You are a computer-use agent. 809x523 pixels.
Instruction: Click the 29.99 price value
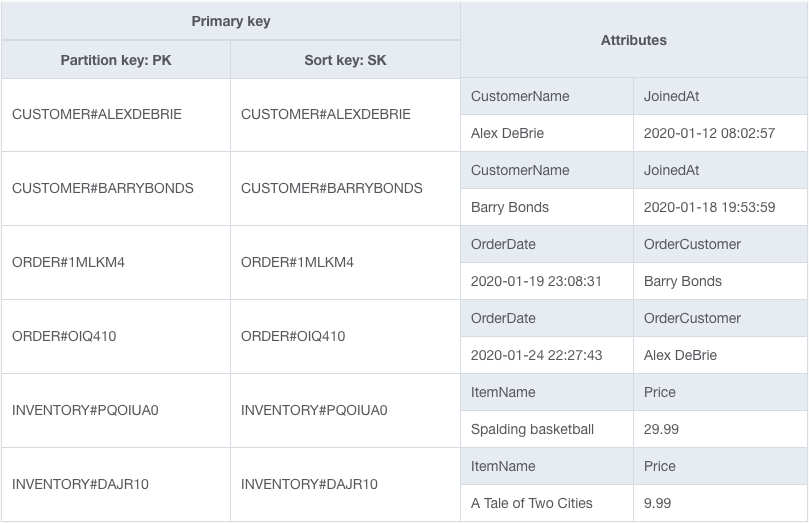[661, 429]
